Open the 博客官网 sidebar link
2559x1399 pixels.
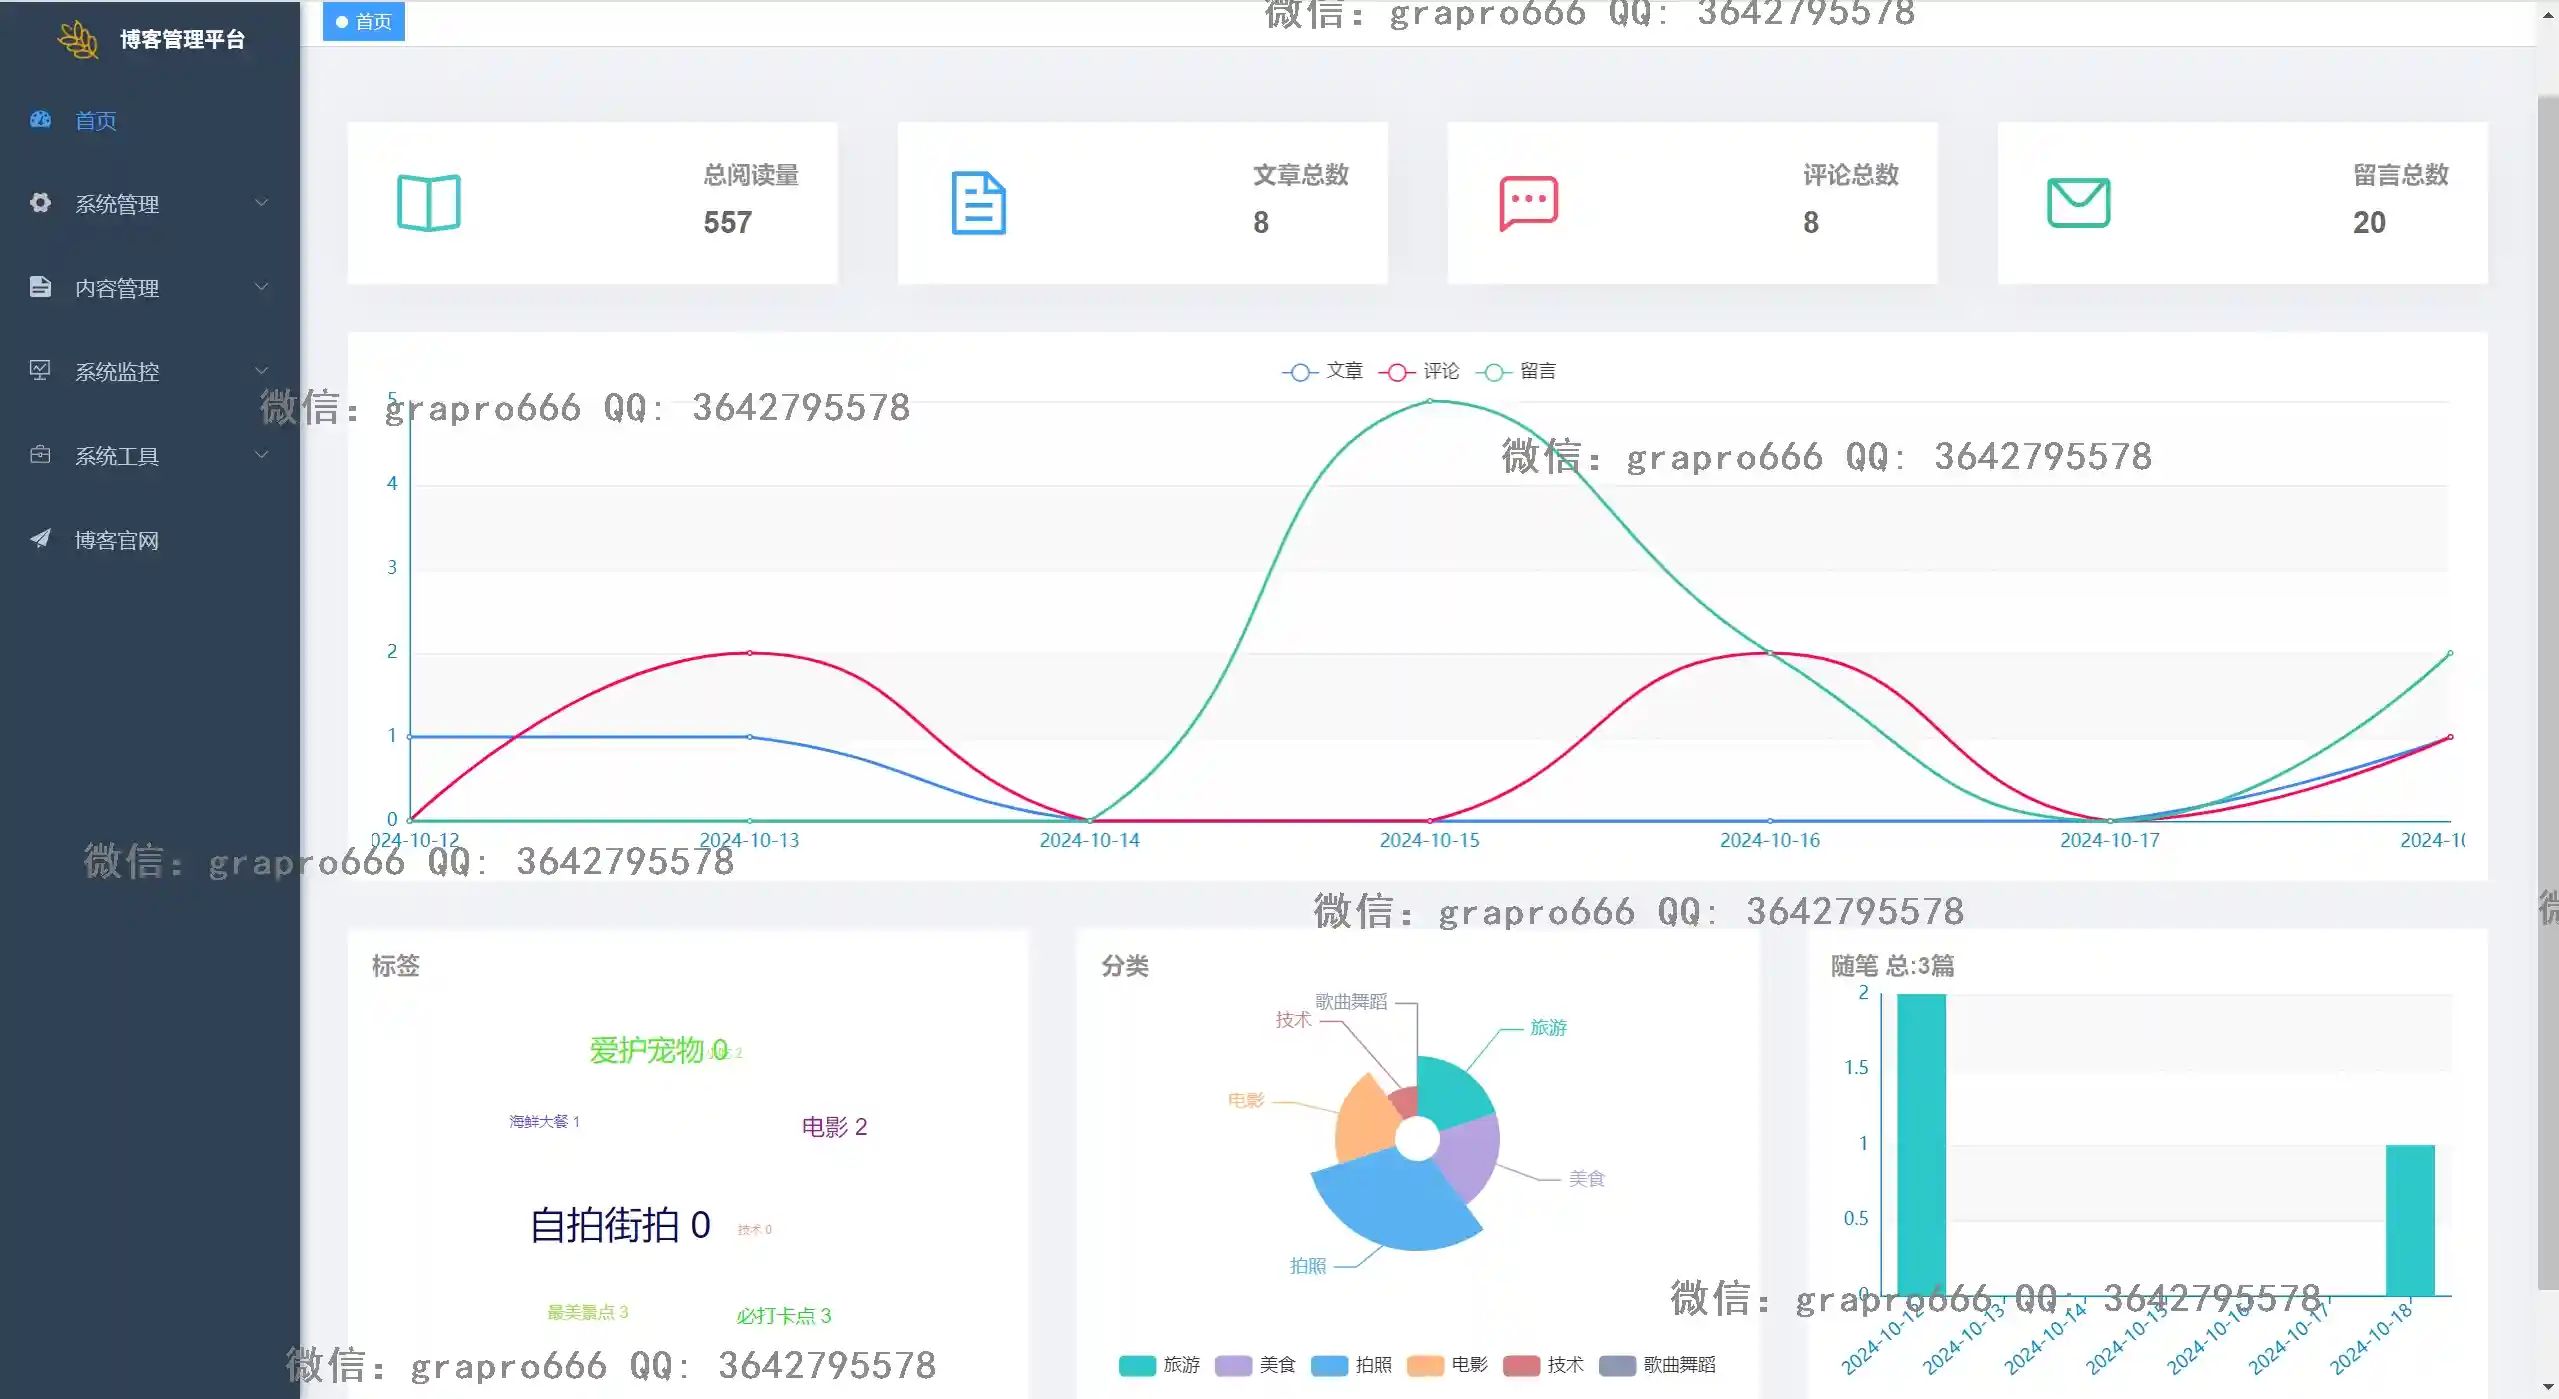tap(117, 540)
